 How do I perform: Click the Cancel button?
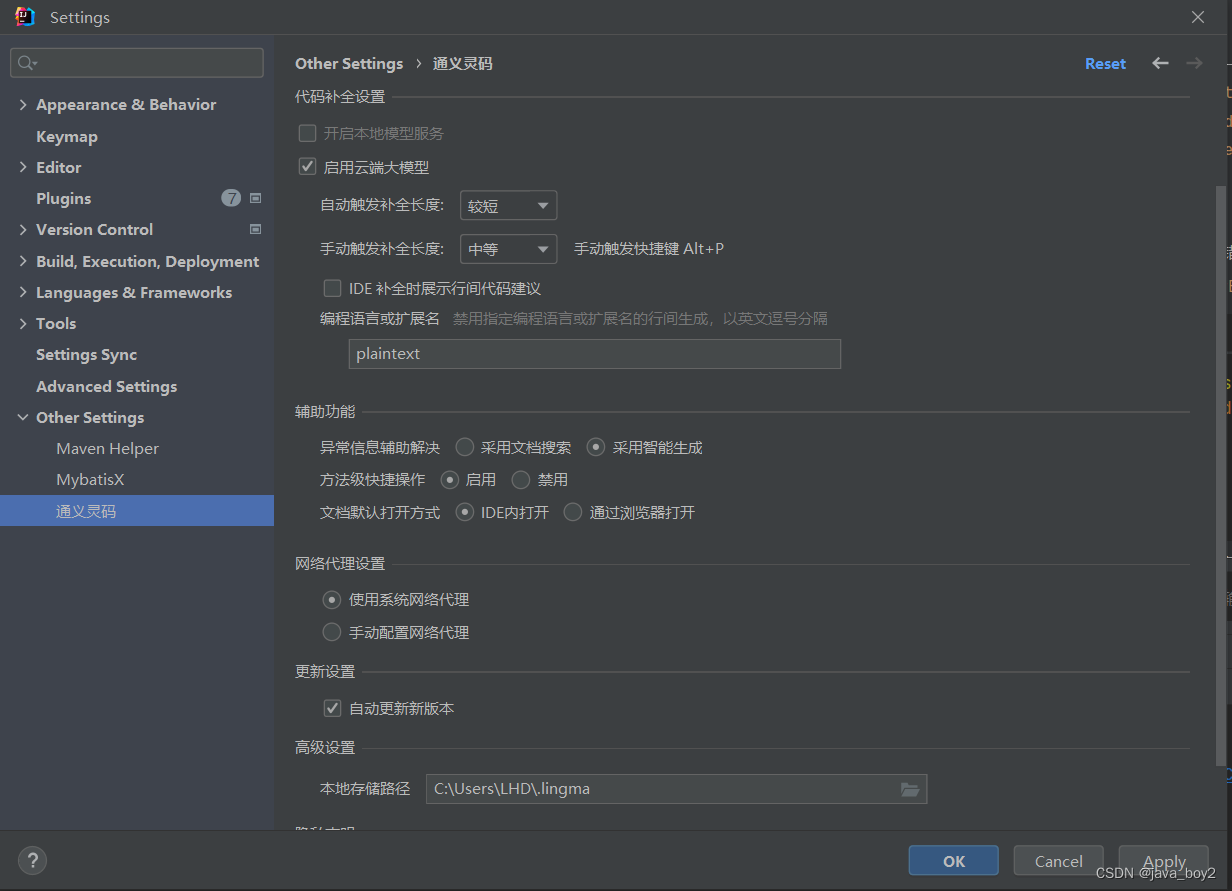coord(1058,861)
